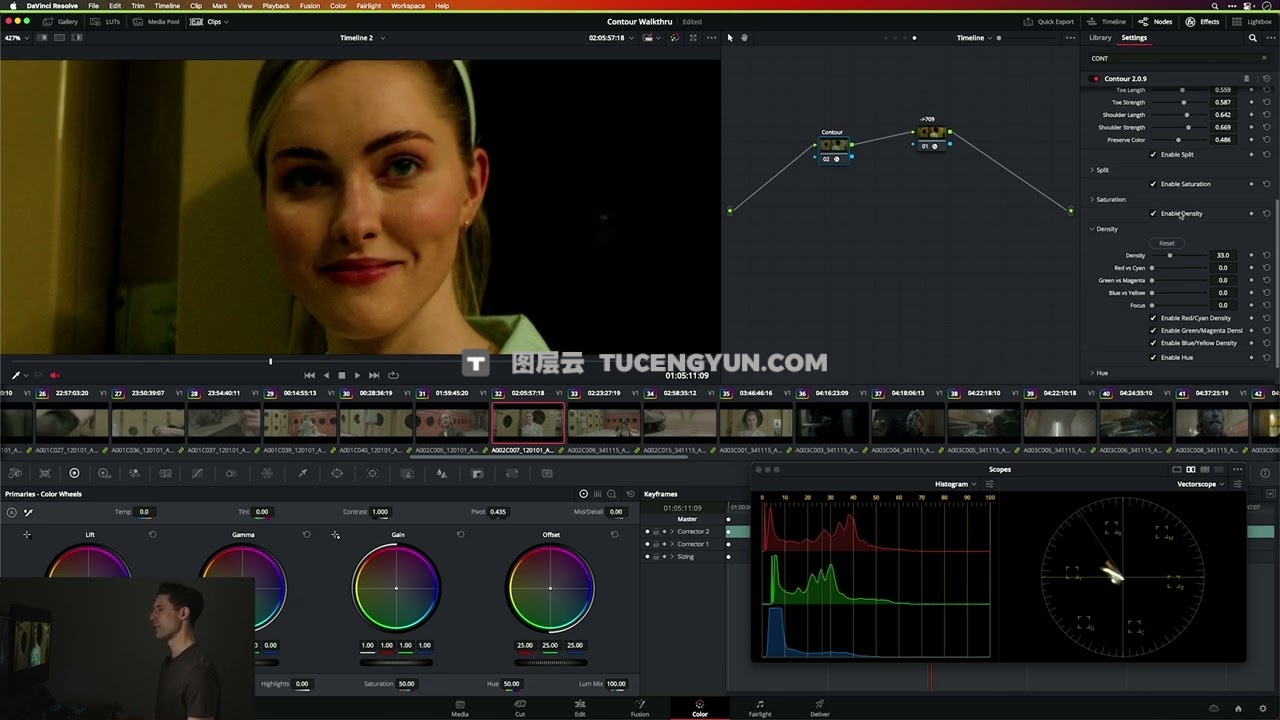
Task: Reset all Primaries Color Wheels
Action: coord(630,494)
